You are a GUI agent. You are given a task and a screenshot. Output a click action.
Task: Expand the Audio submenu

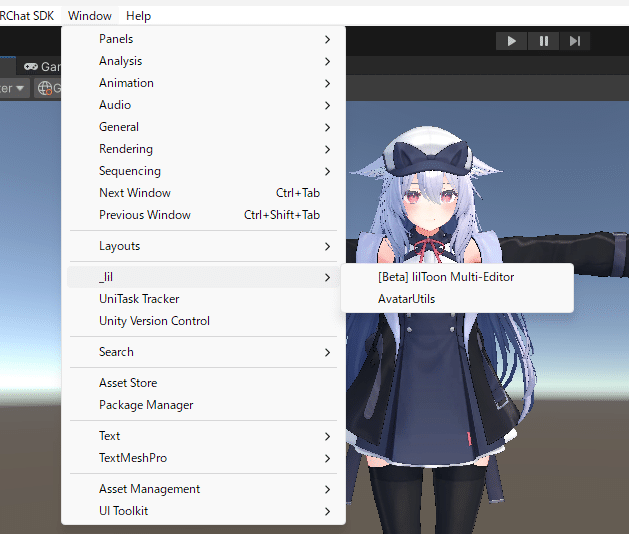203,105
